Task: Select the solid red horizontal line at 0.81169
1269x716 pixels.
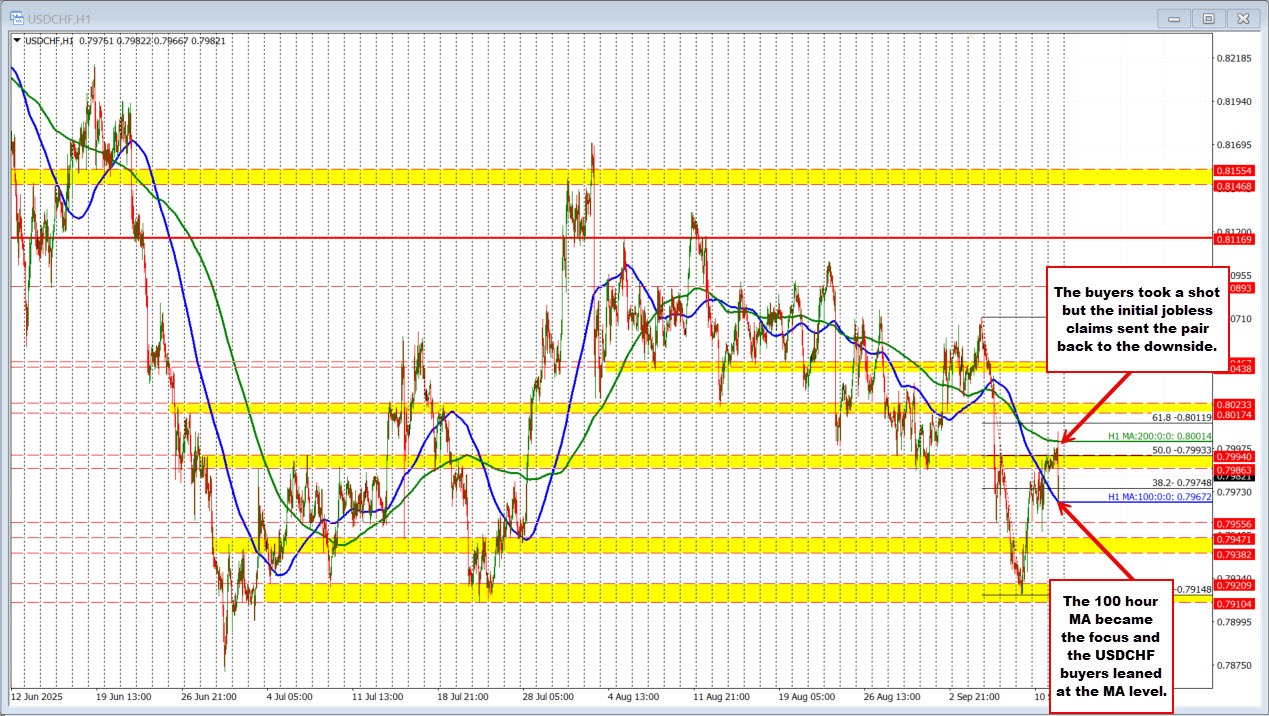Action: (610, 238)
